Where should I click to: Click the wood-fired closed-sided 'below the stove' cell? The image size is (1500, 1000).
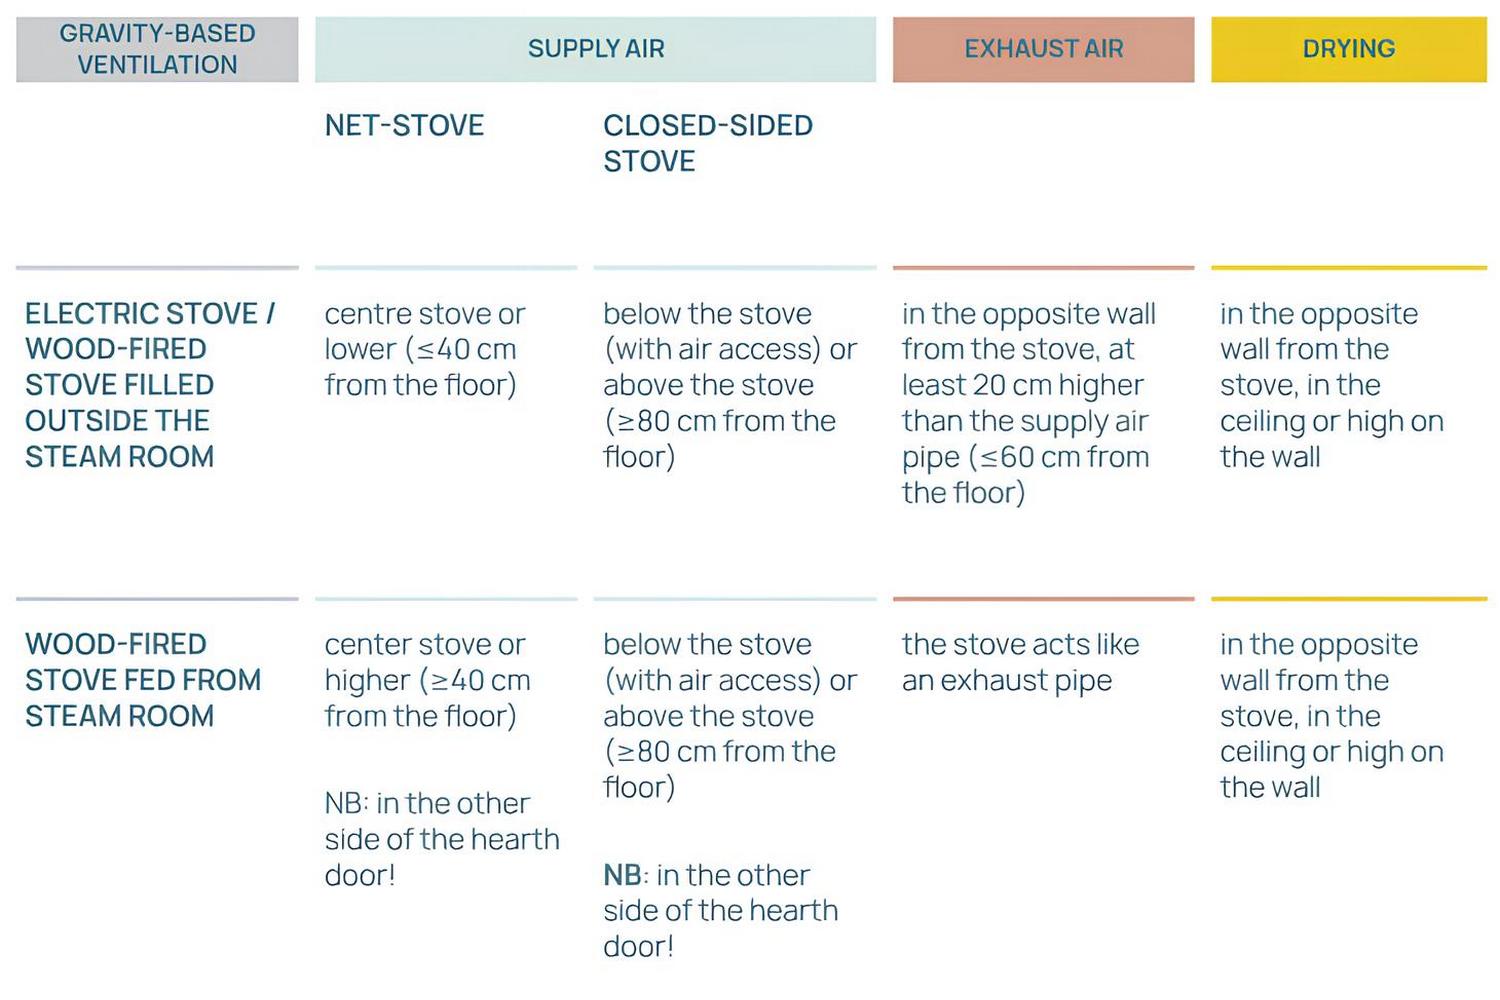(x=730, y=716)
